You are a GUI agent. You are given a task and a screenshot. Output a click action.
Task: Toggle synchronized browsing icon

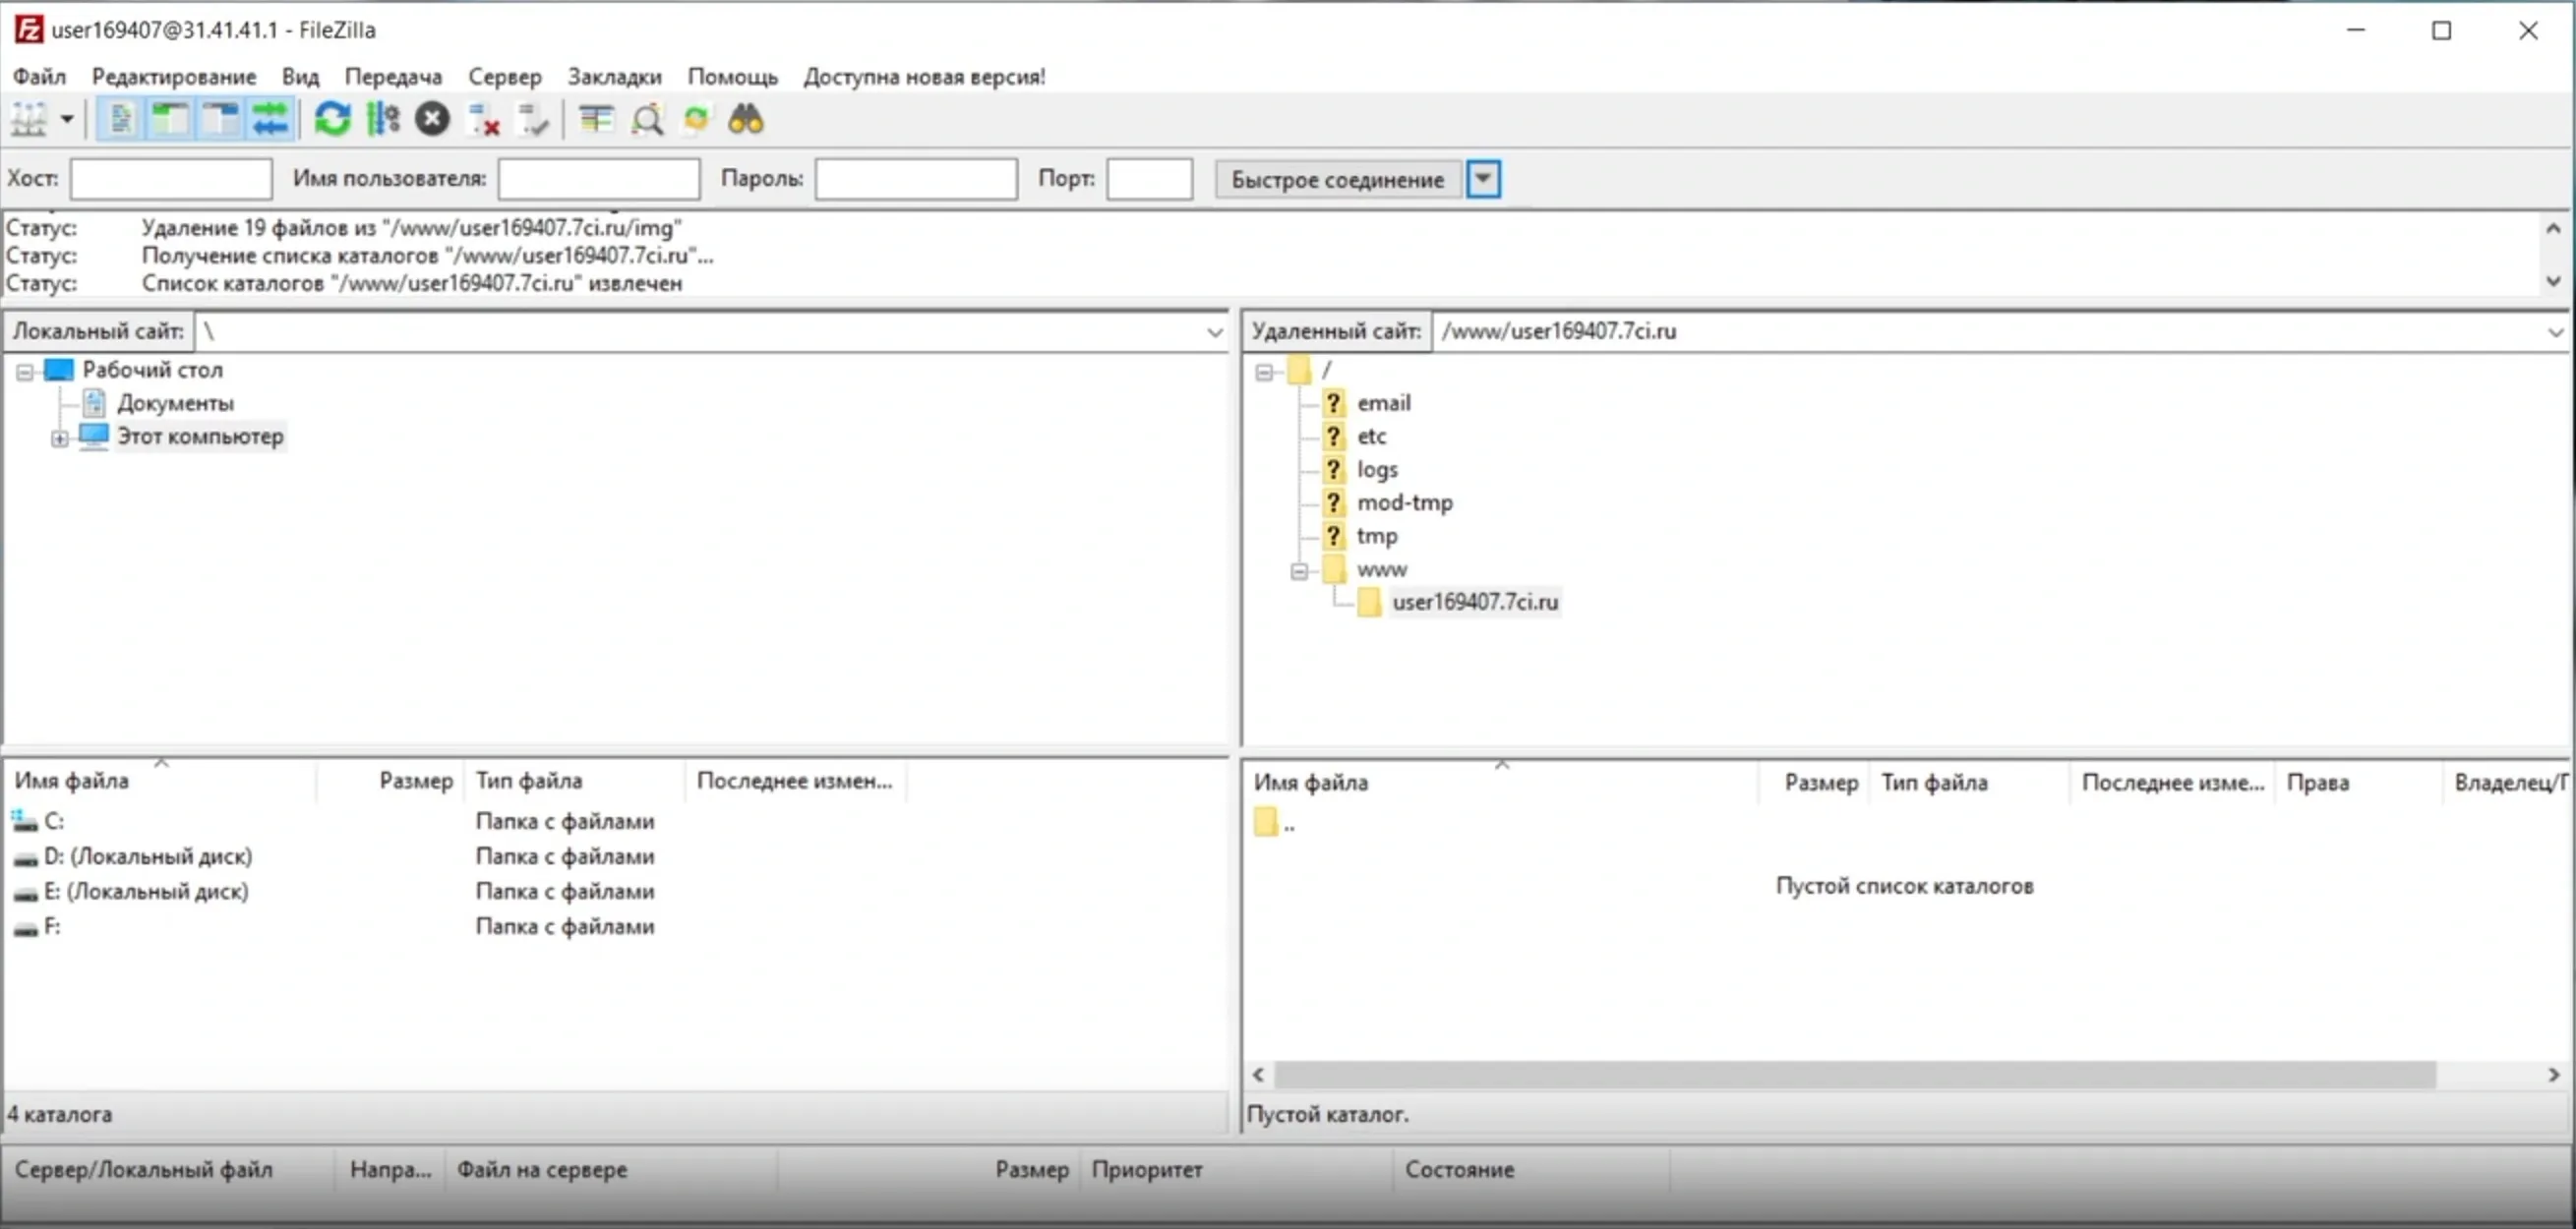(696, 120)
